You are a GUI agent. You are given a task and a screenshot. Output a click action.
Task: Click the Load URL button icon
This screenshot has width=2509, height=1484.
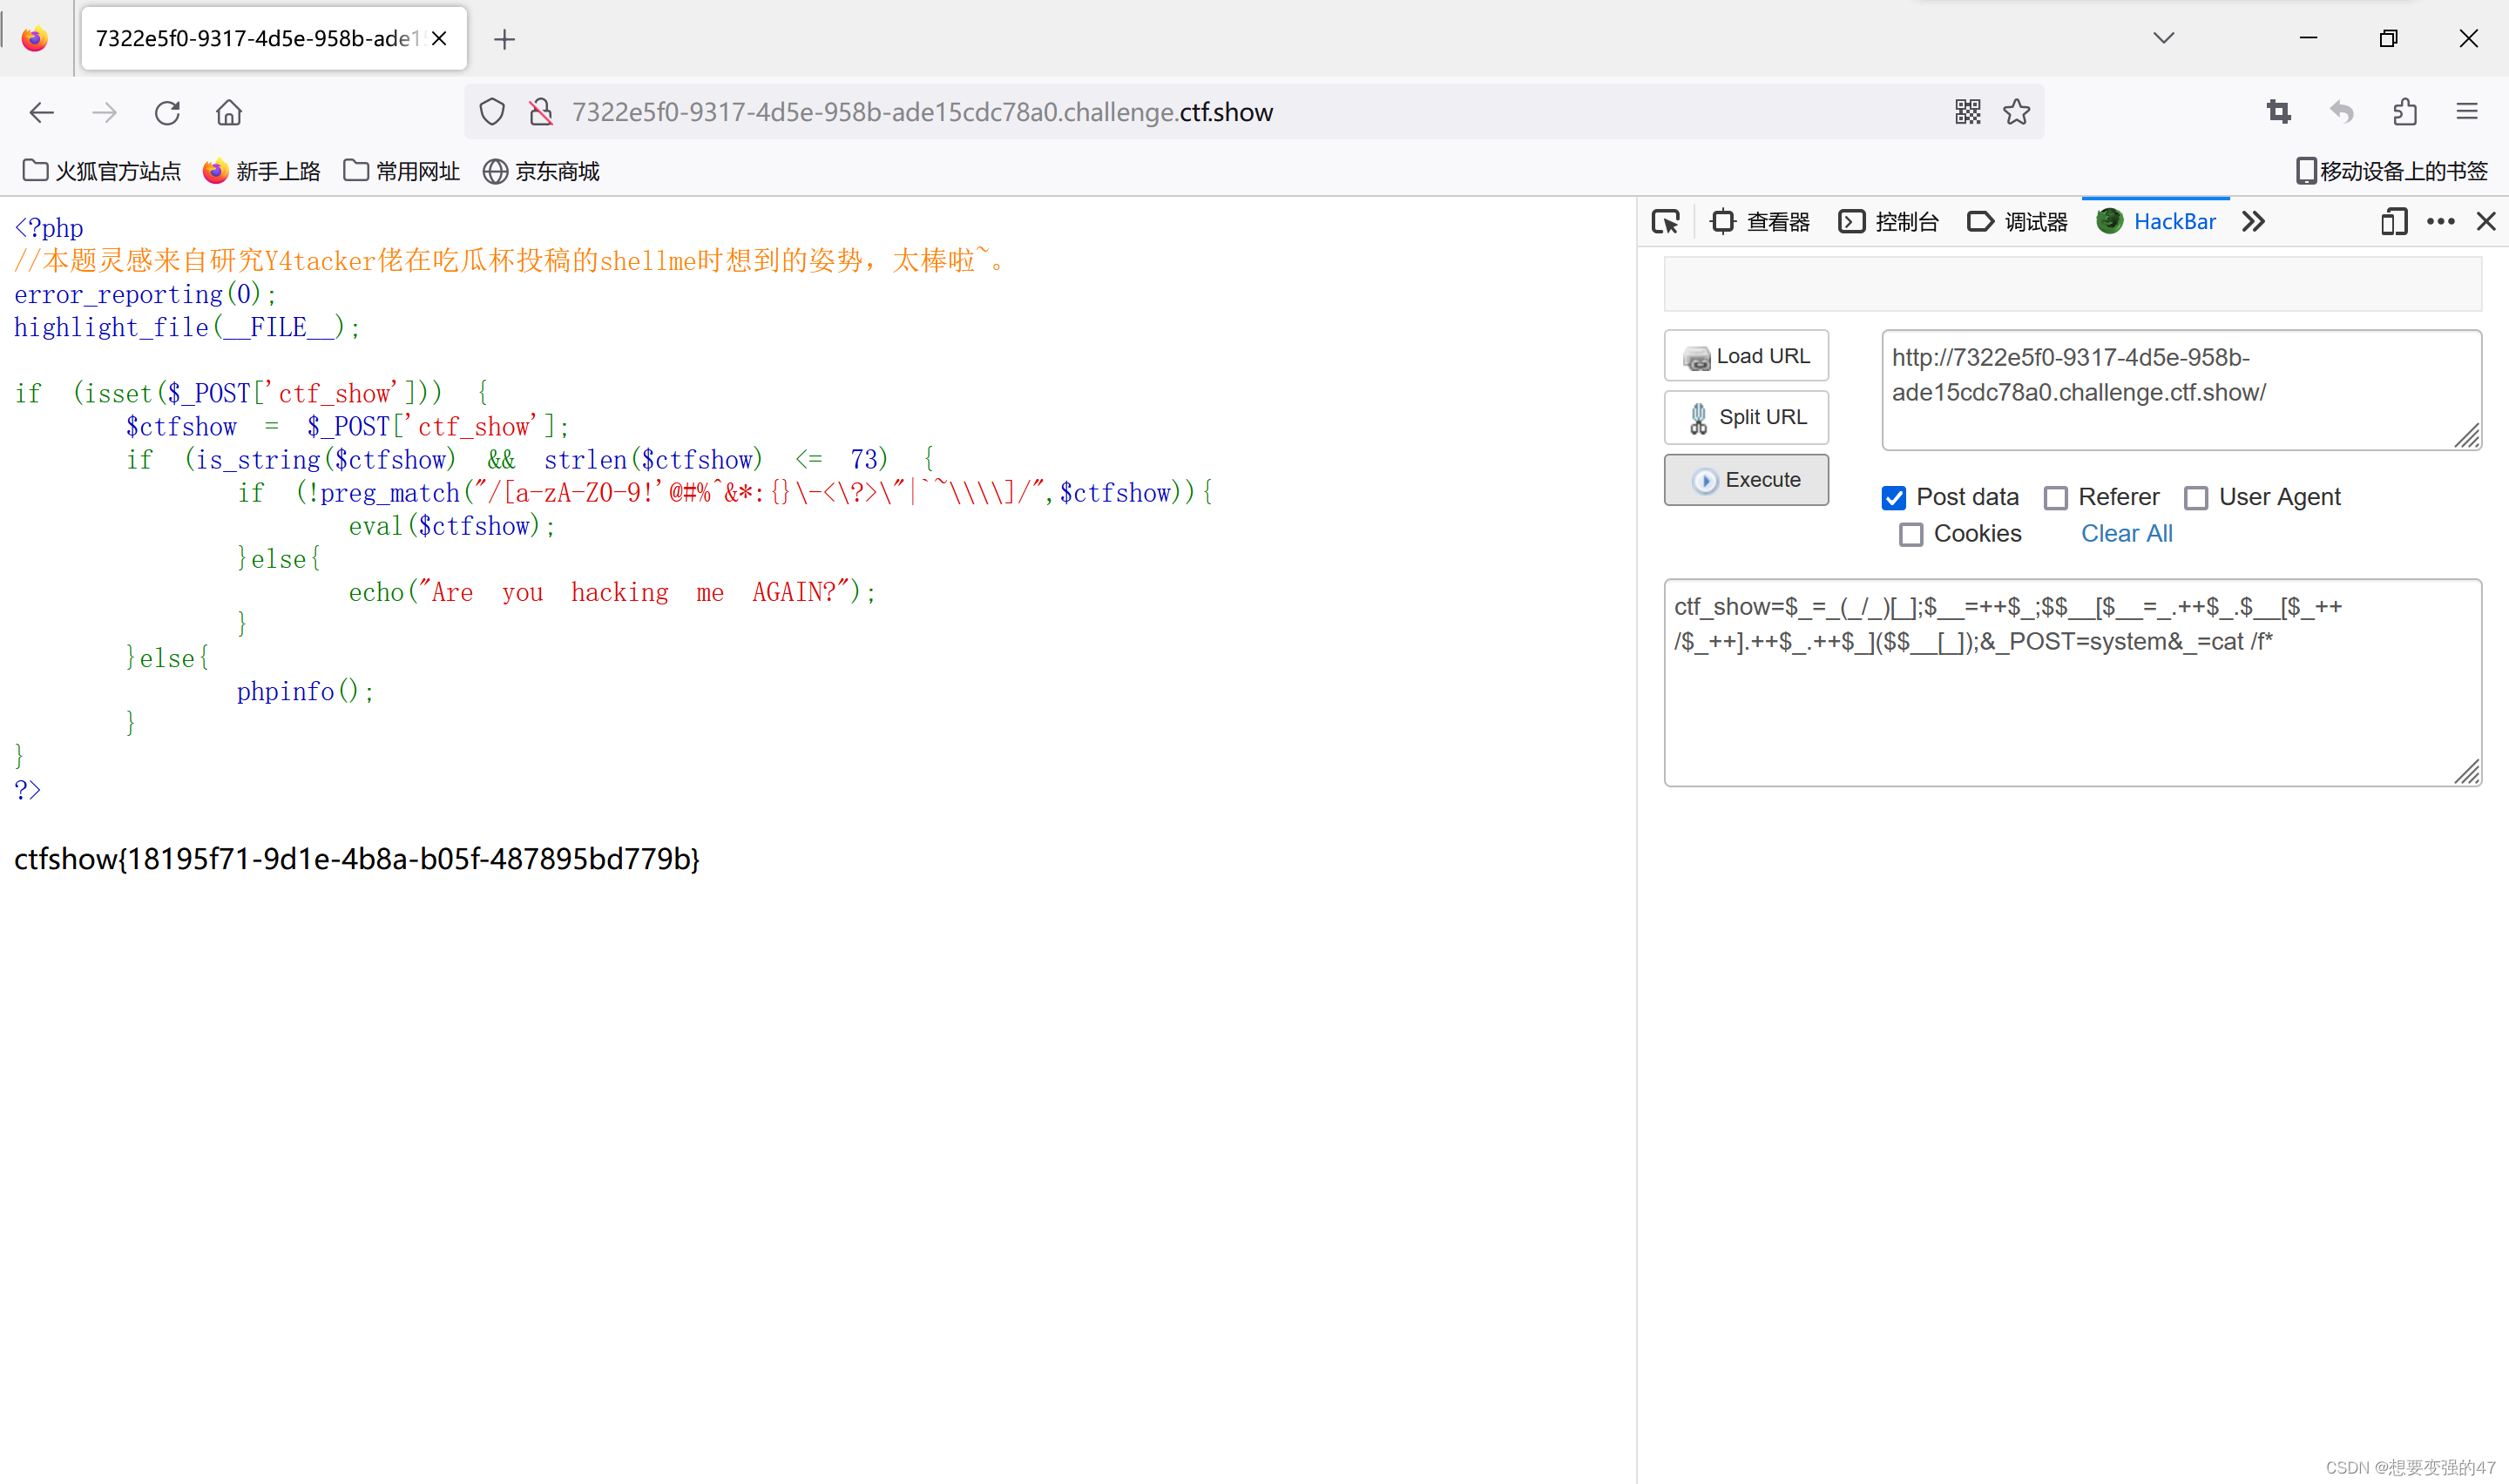1696,357
